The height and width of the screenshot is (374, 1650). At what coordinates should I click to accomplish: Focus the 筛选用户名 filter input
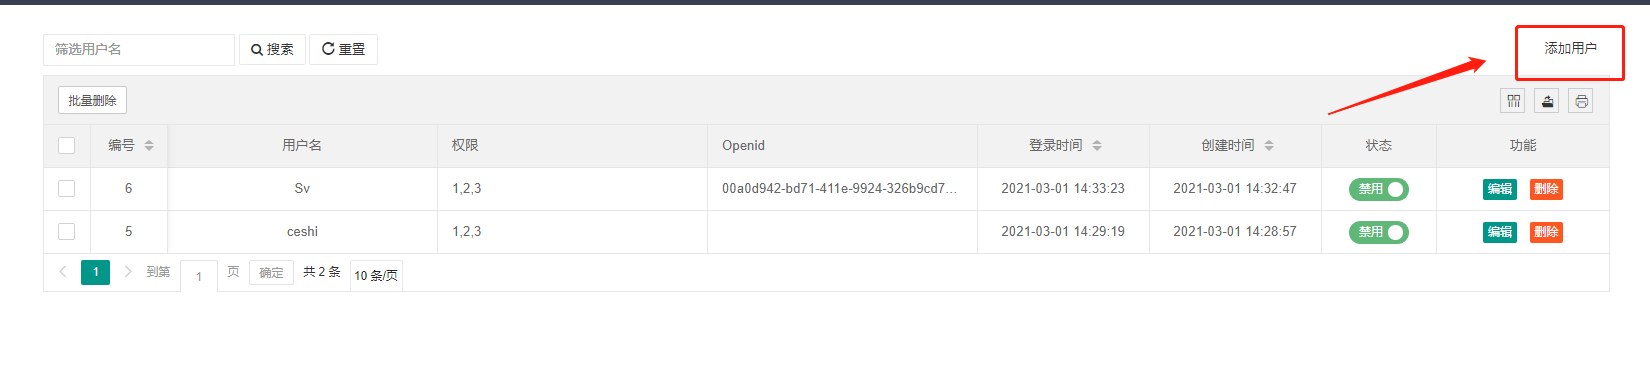pos(139,50)
